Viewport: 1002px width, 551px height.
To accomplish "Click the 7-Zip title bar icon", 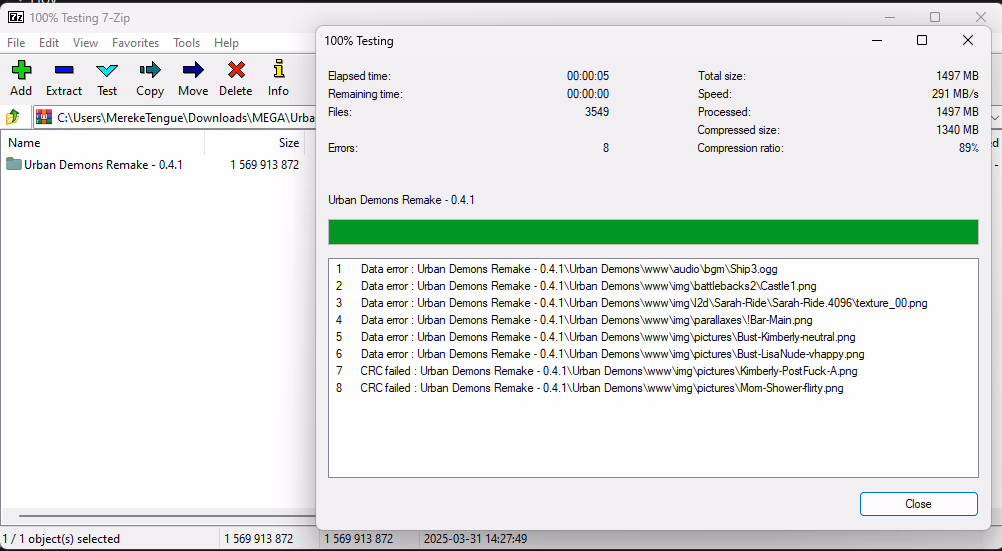I will click(x=14, y=18).
